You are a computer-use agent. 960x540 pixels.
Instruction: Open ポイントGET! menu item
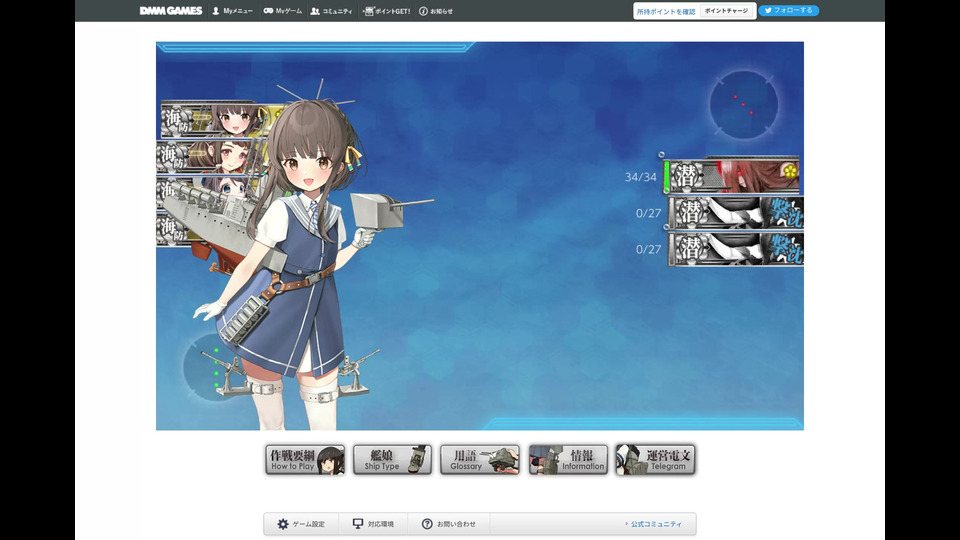386,11
